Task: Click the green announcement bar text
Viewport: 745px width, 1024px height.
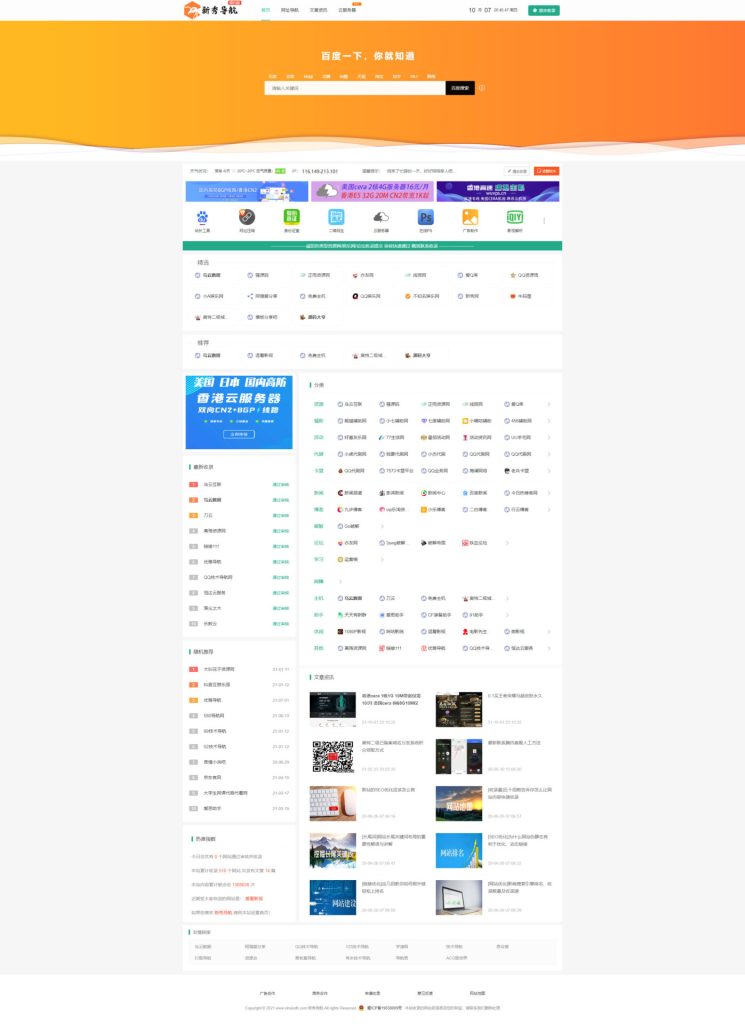Action: [372, 246]
